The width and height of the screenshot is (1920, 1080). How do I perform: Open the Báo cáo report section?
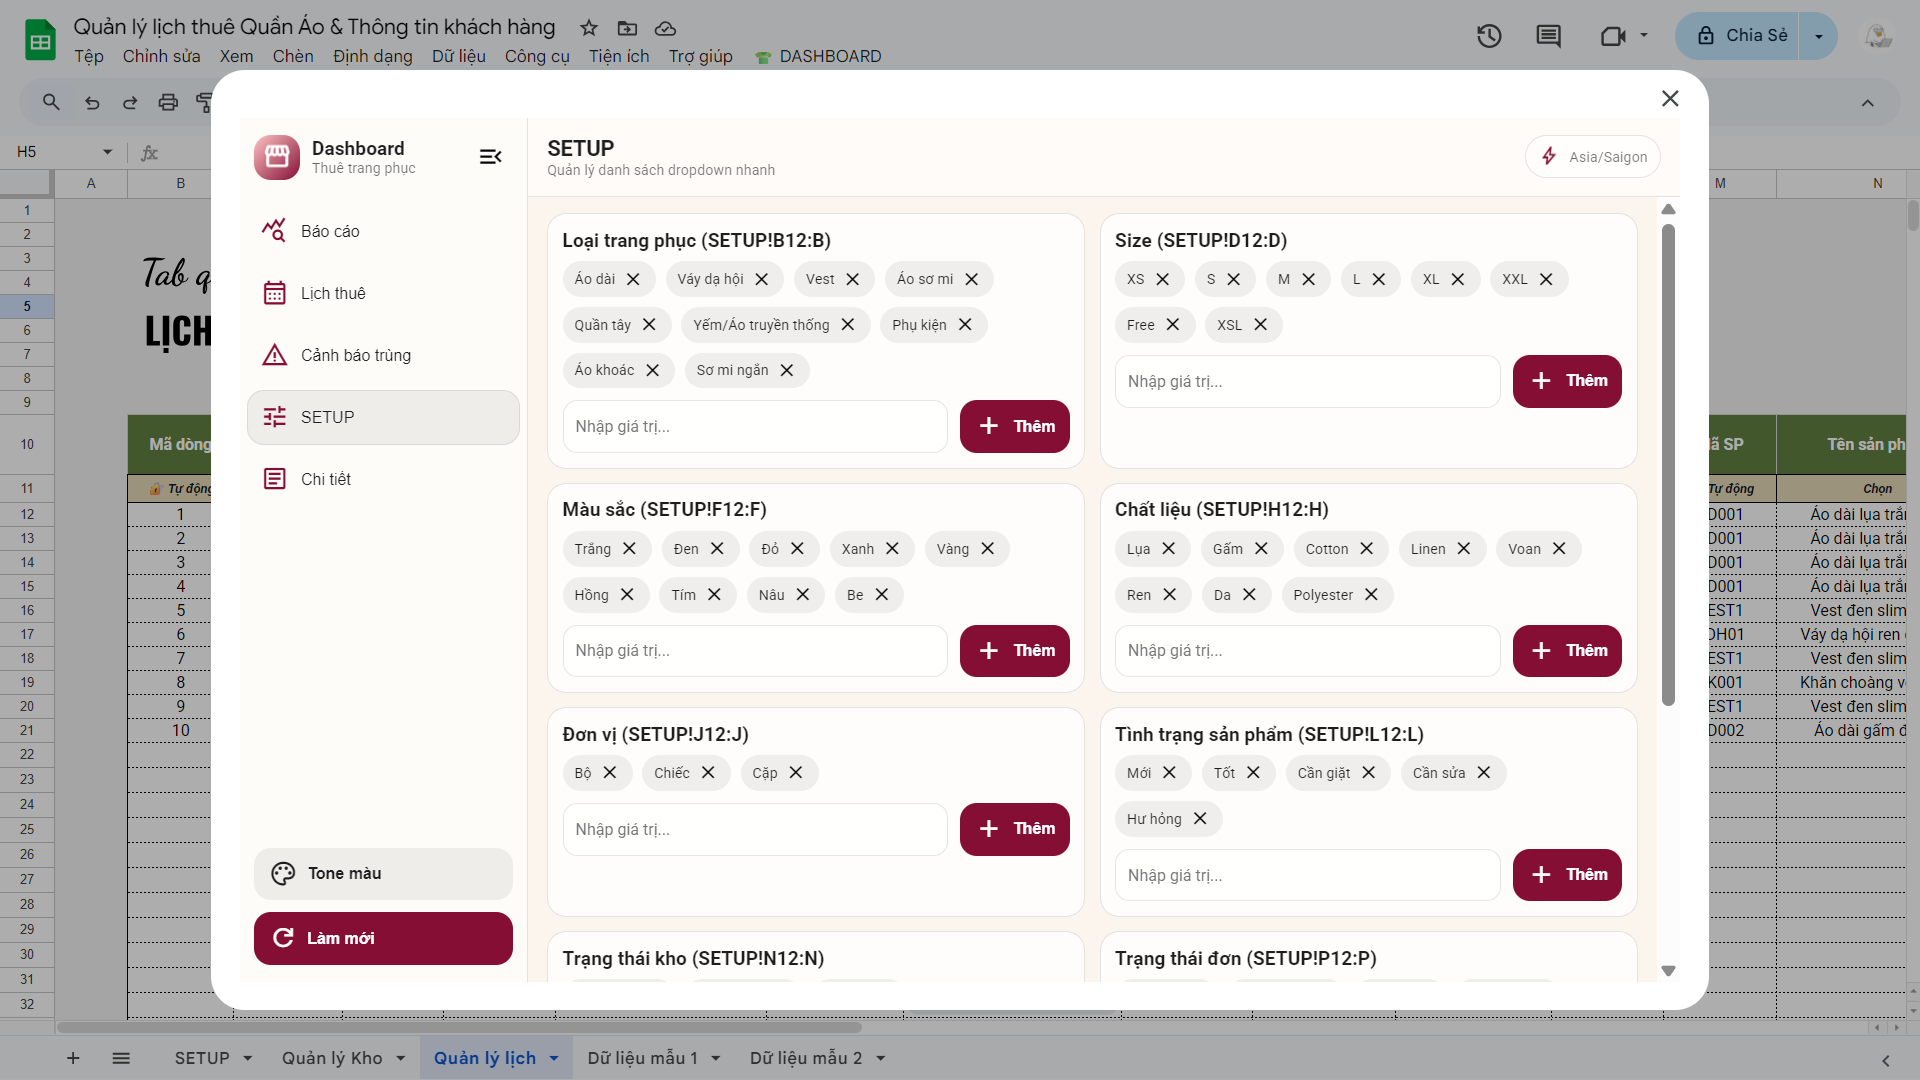(x=330, y=231)
